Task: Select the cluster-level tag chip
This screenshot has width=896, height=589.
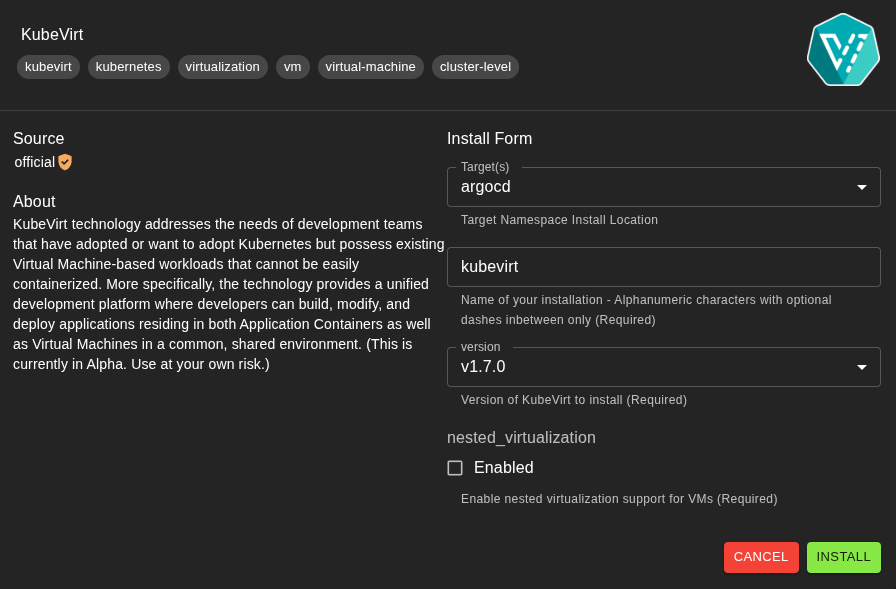Action: 475,67
